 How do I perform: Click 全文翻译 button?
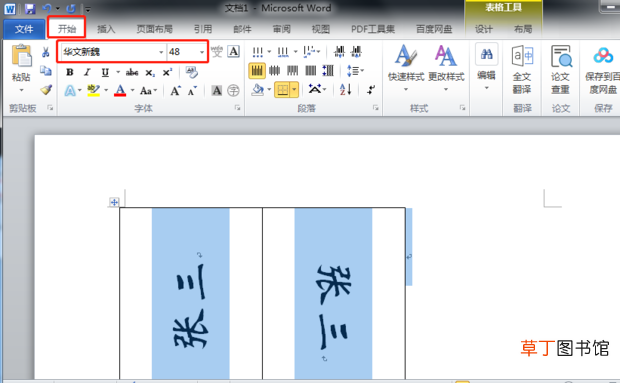click(x=522, y=70)
